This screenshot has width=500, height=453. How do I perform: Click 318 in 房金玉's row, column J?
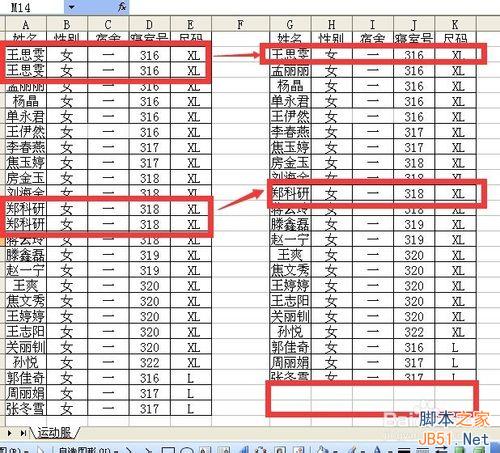[414, 163]
